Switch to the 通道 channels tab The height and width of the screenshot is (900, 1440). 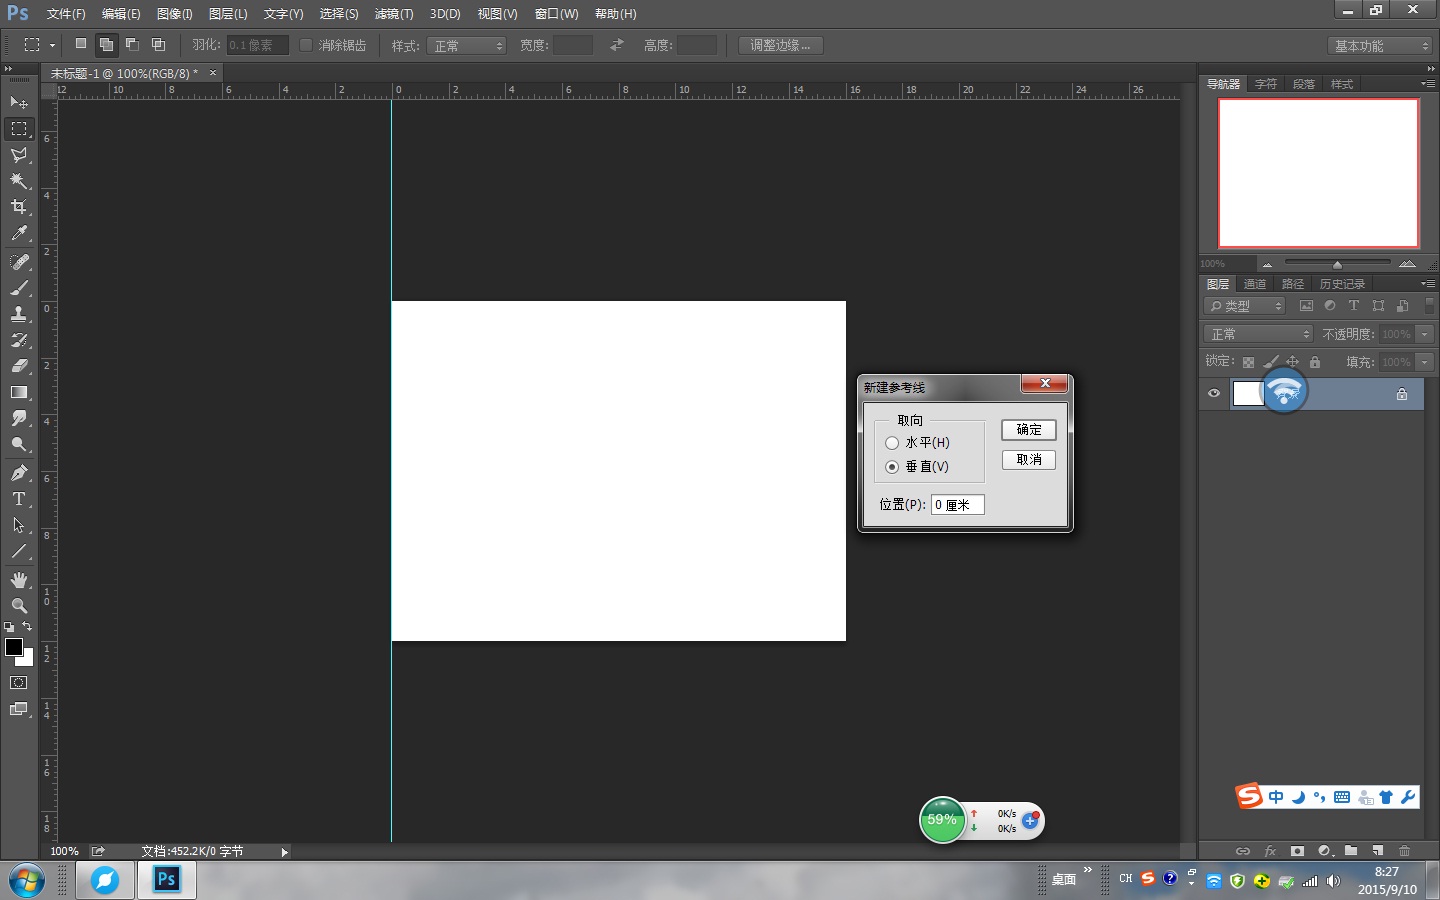(1254, 284)
